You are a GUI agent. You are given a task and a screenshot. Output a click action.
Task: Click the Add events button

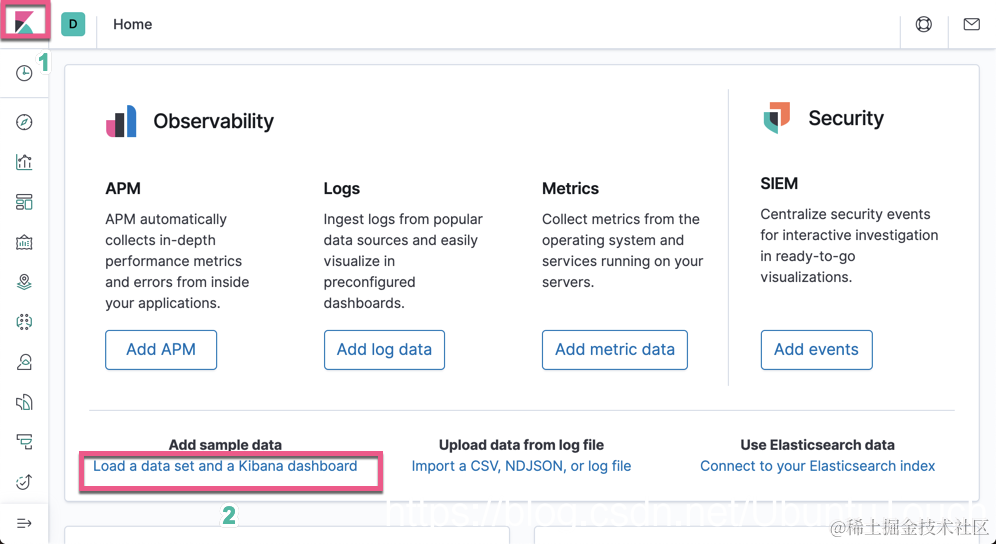point(816,350)
